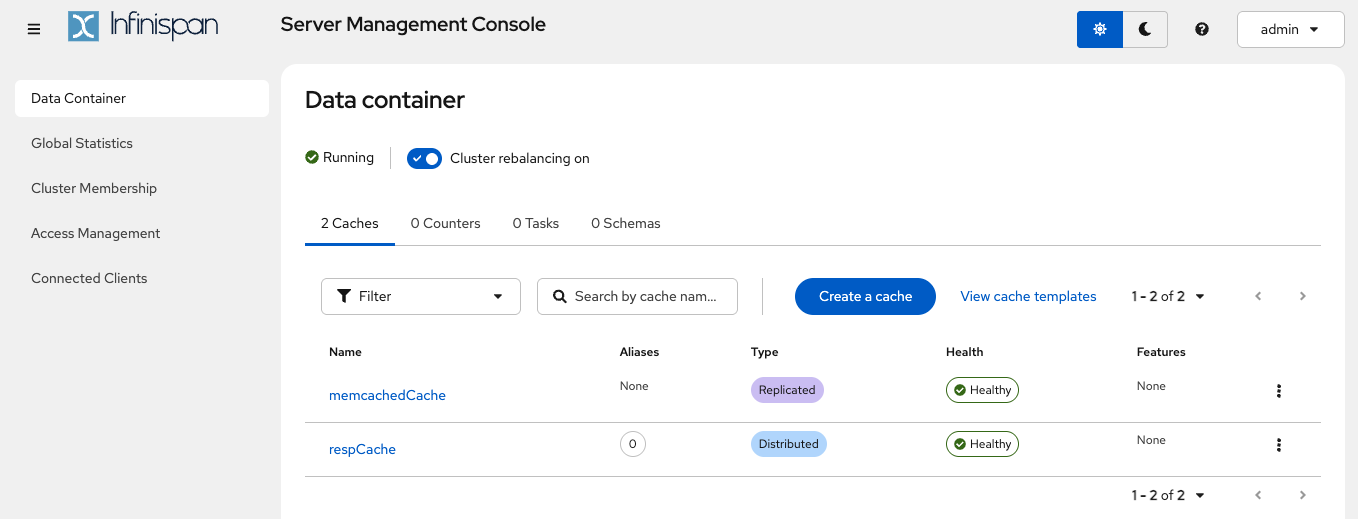This screenshot has width=1358, height=519.
Task: Switch to dark theme moon button
Action: click(x=1145, y=29)
